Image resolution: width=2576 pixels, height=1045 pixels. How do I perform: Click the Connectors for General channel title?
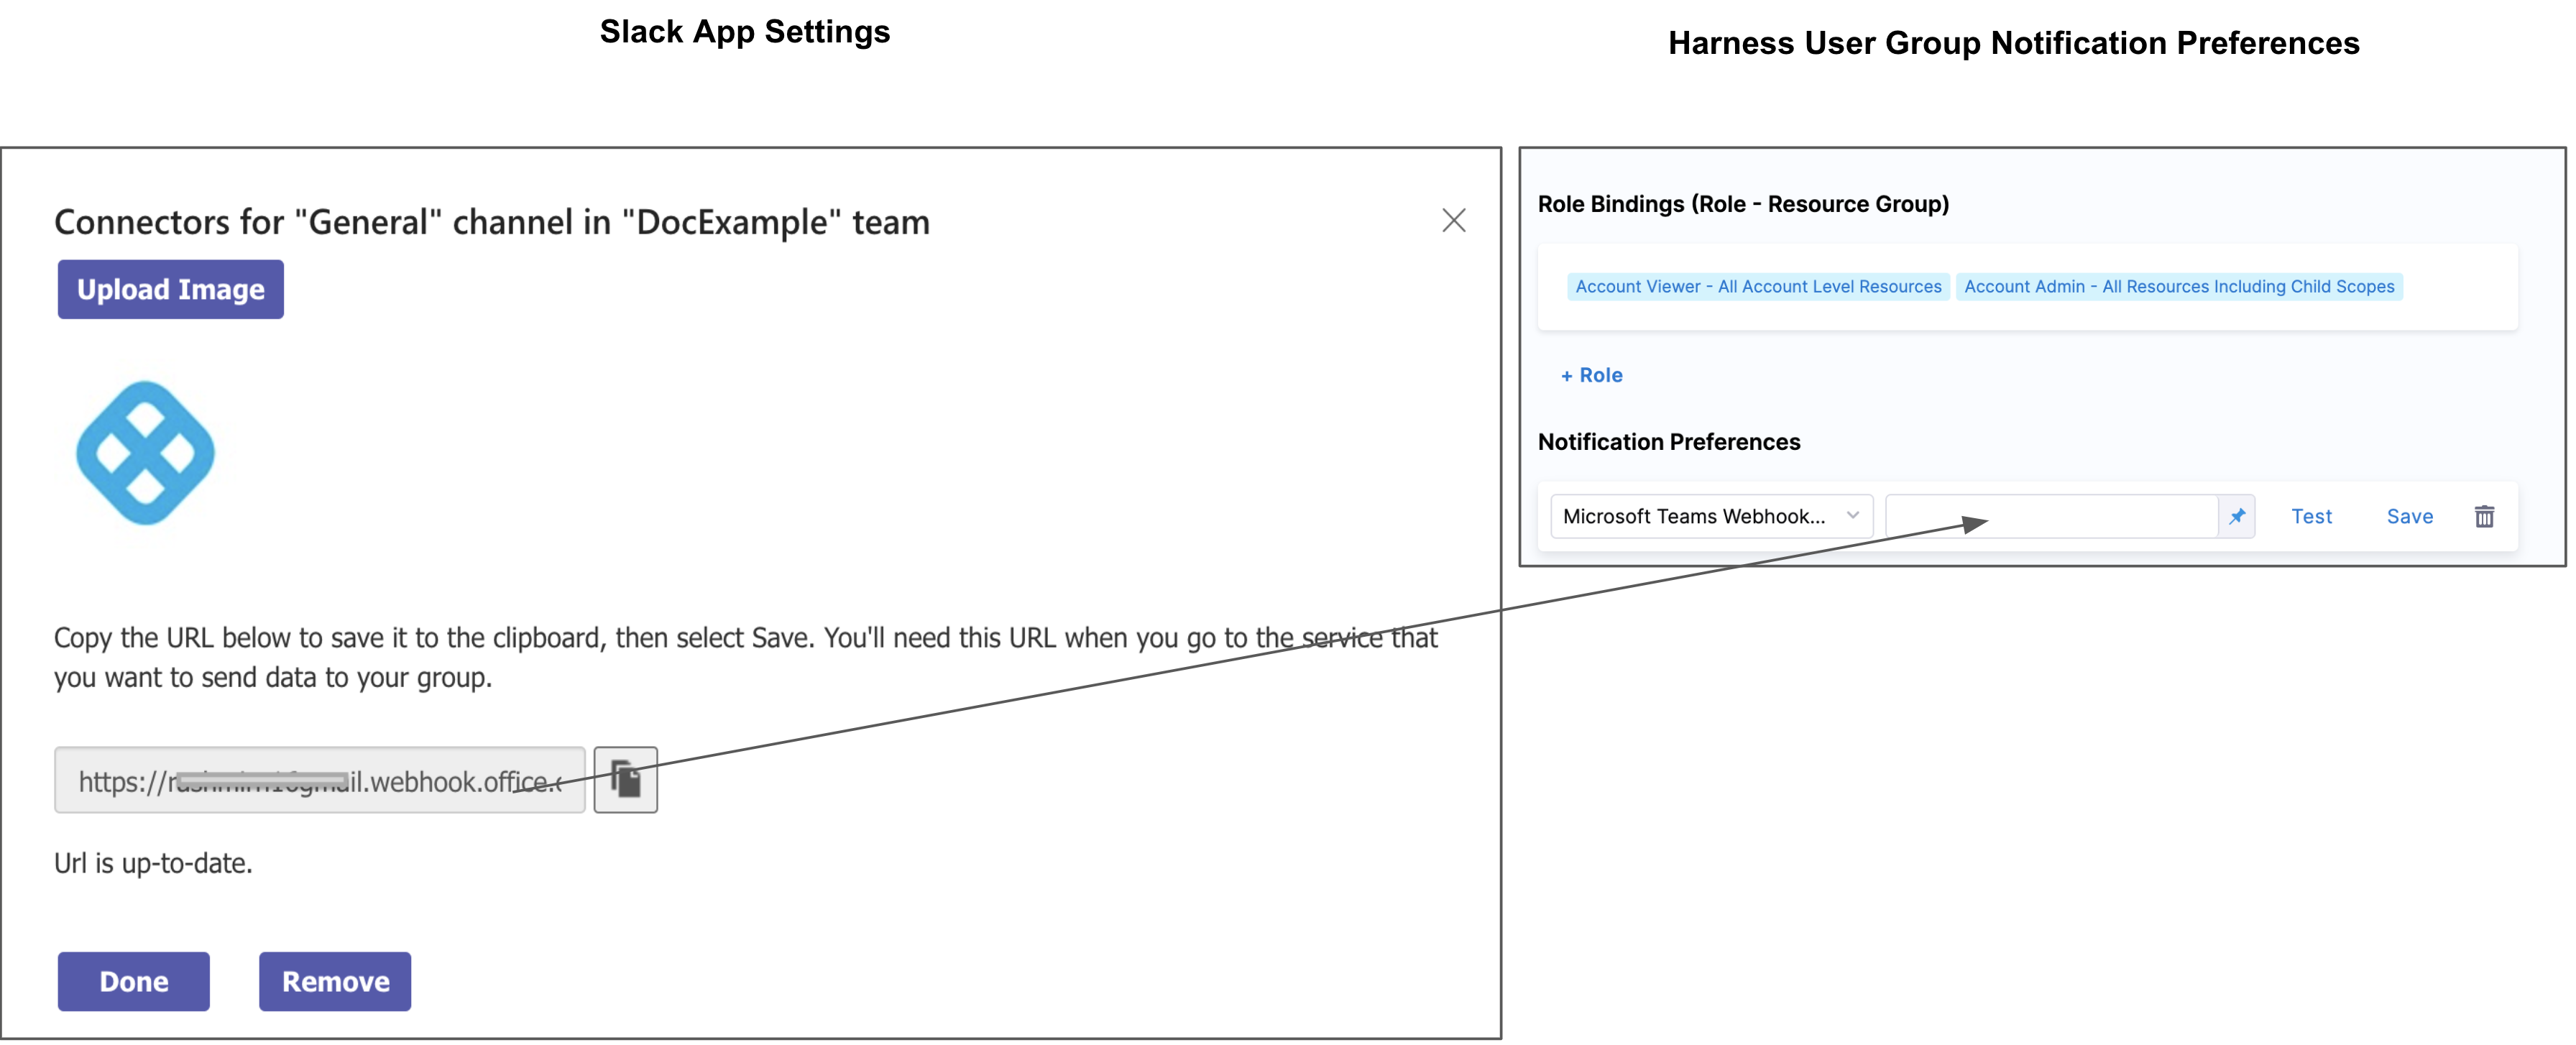(491, 222)
